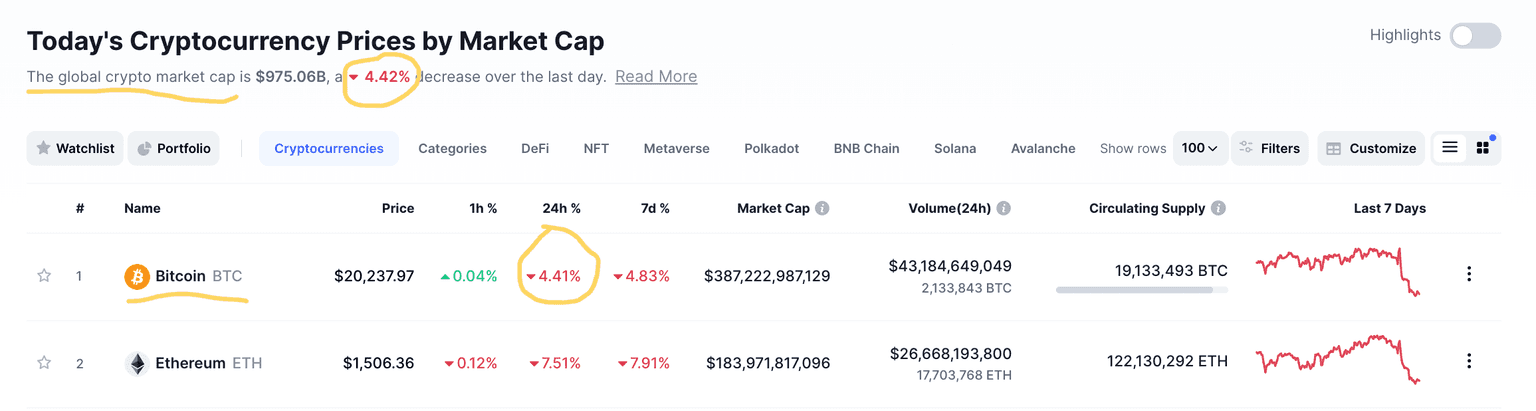Switch to list view layout
The image size is (1536, 411).
(1449, 148)
